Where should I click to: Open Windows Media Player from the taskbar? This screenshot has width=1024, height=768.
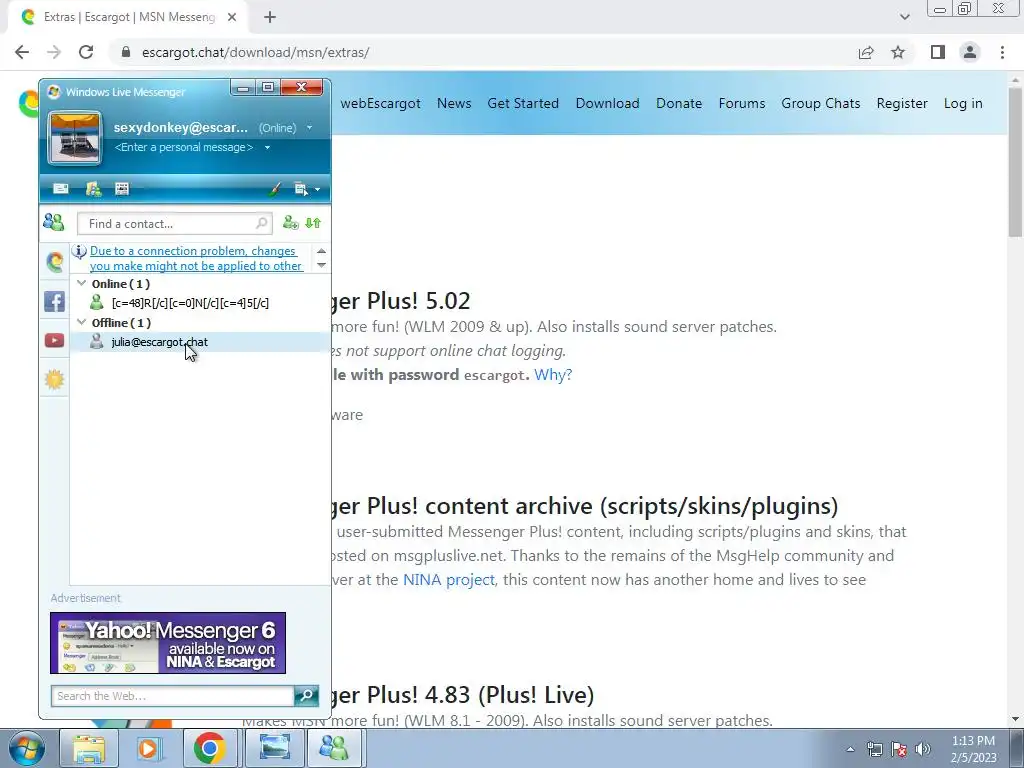(149, 749)
